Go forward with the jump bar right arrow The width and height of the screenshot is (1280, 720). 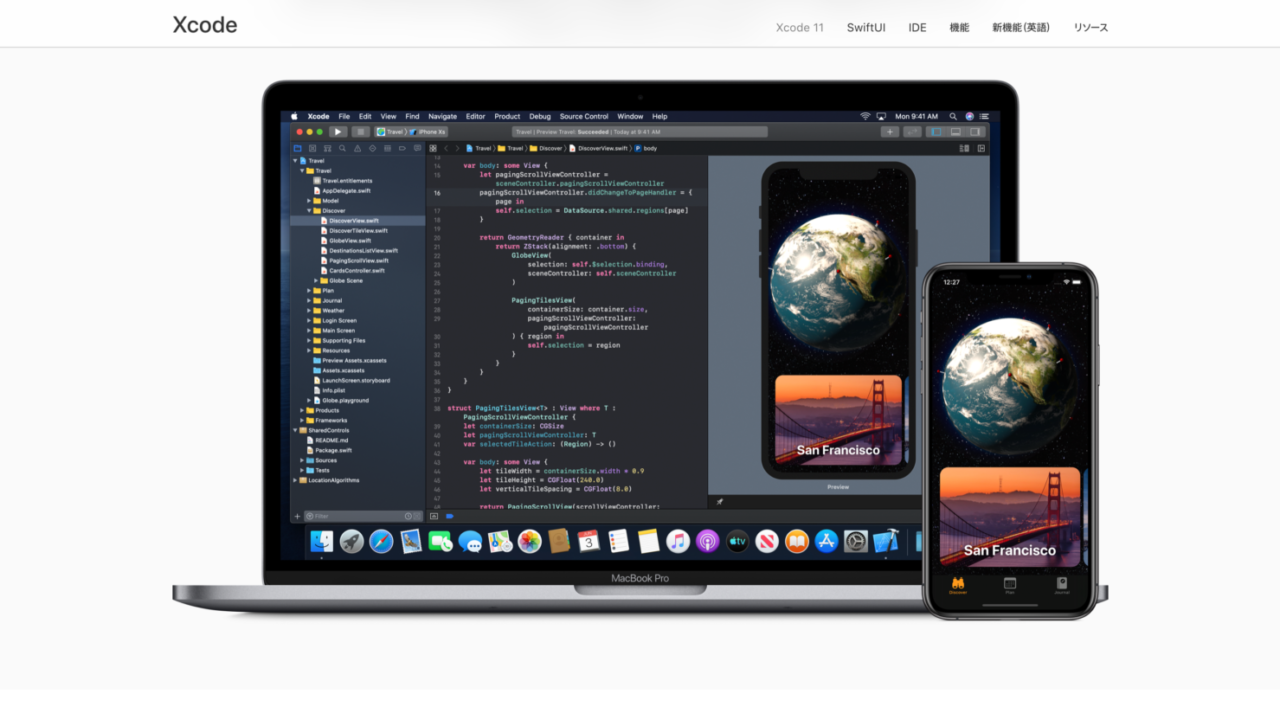(x=457, y=148)
